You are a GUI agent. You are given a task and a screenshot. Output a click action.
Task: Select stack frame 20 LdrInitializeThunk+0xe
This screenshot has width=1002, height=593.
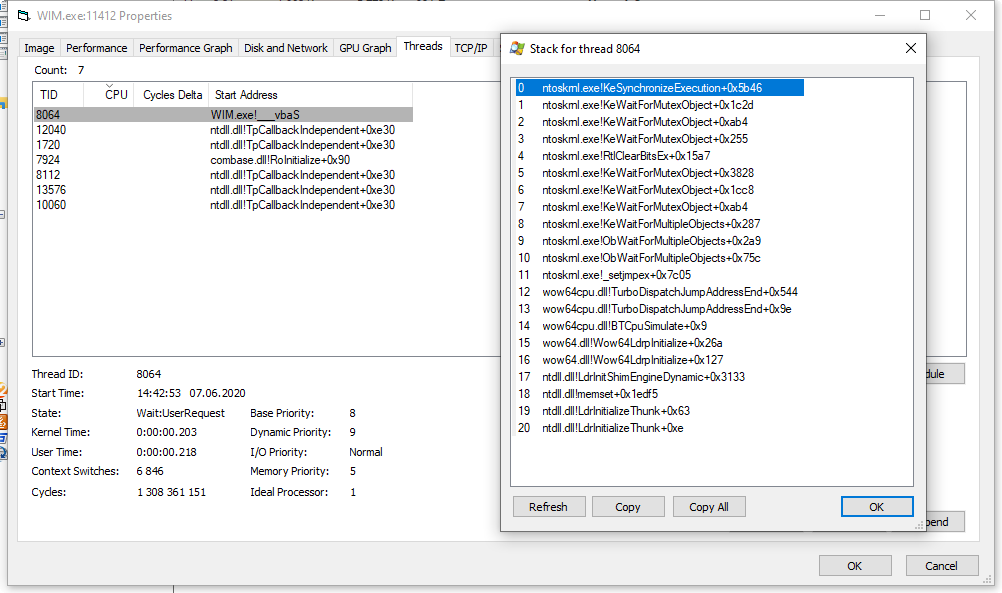(x=659, y=428)
